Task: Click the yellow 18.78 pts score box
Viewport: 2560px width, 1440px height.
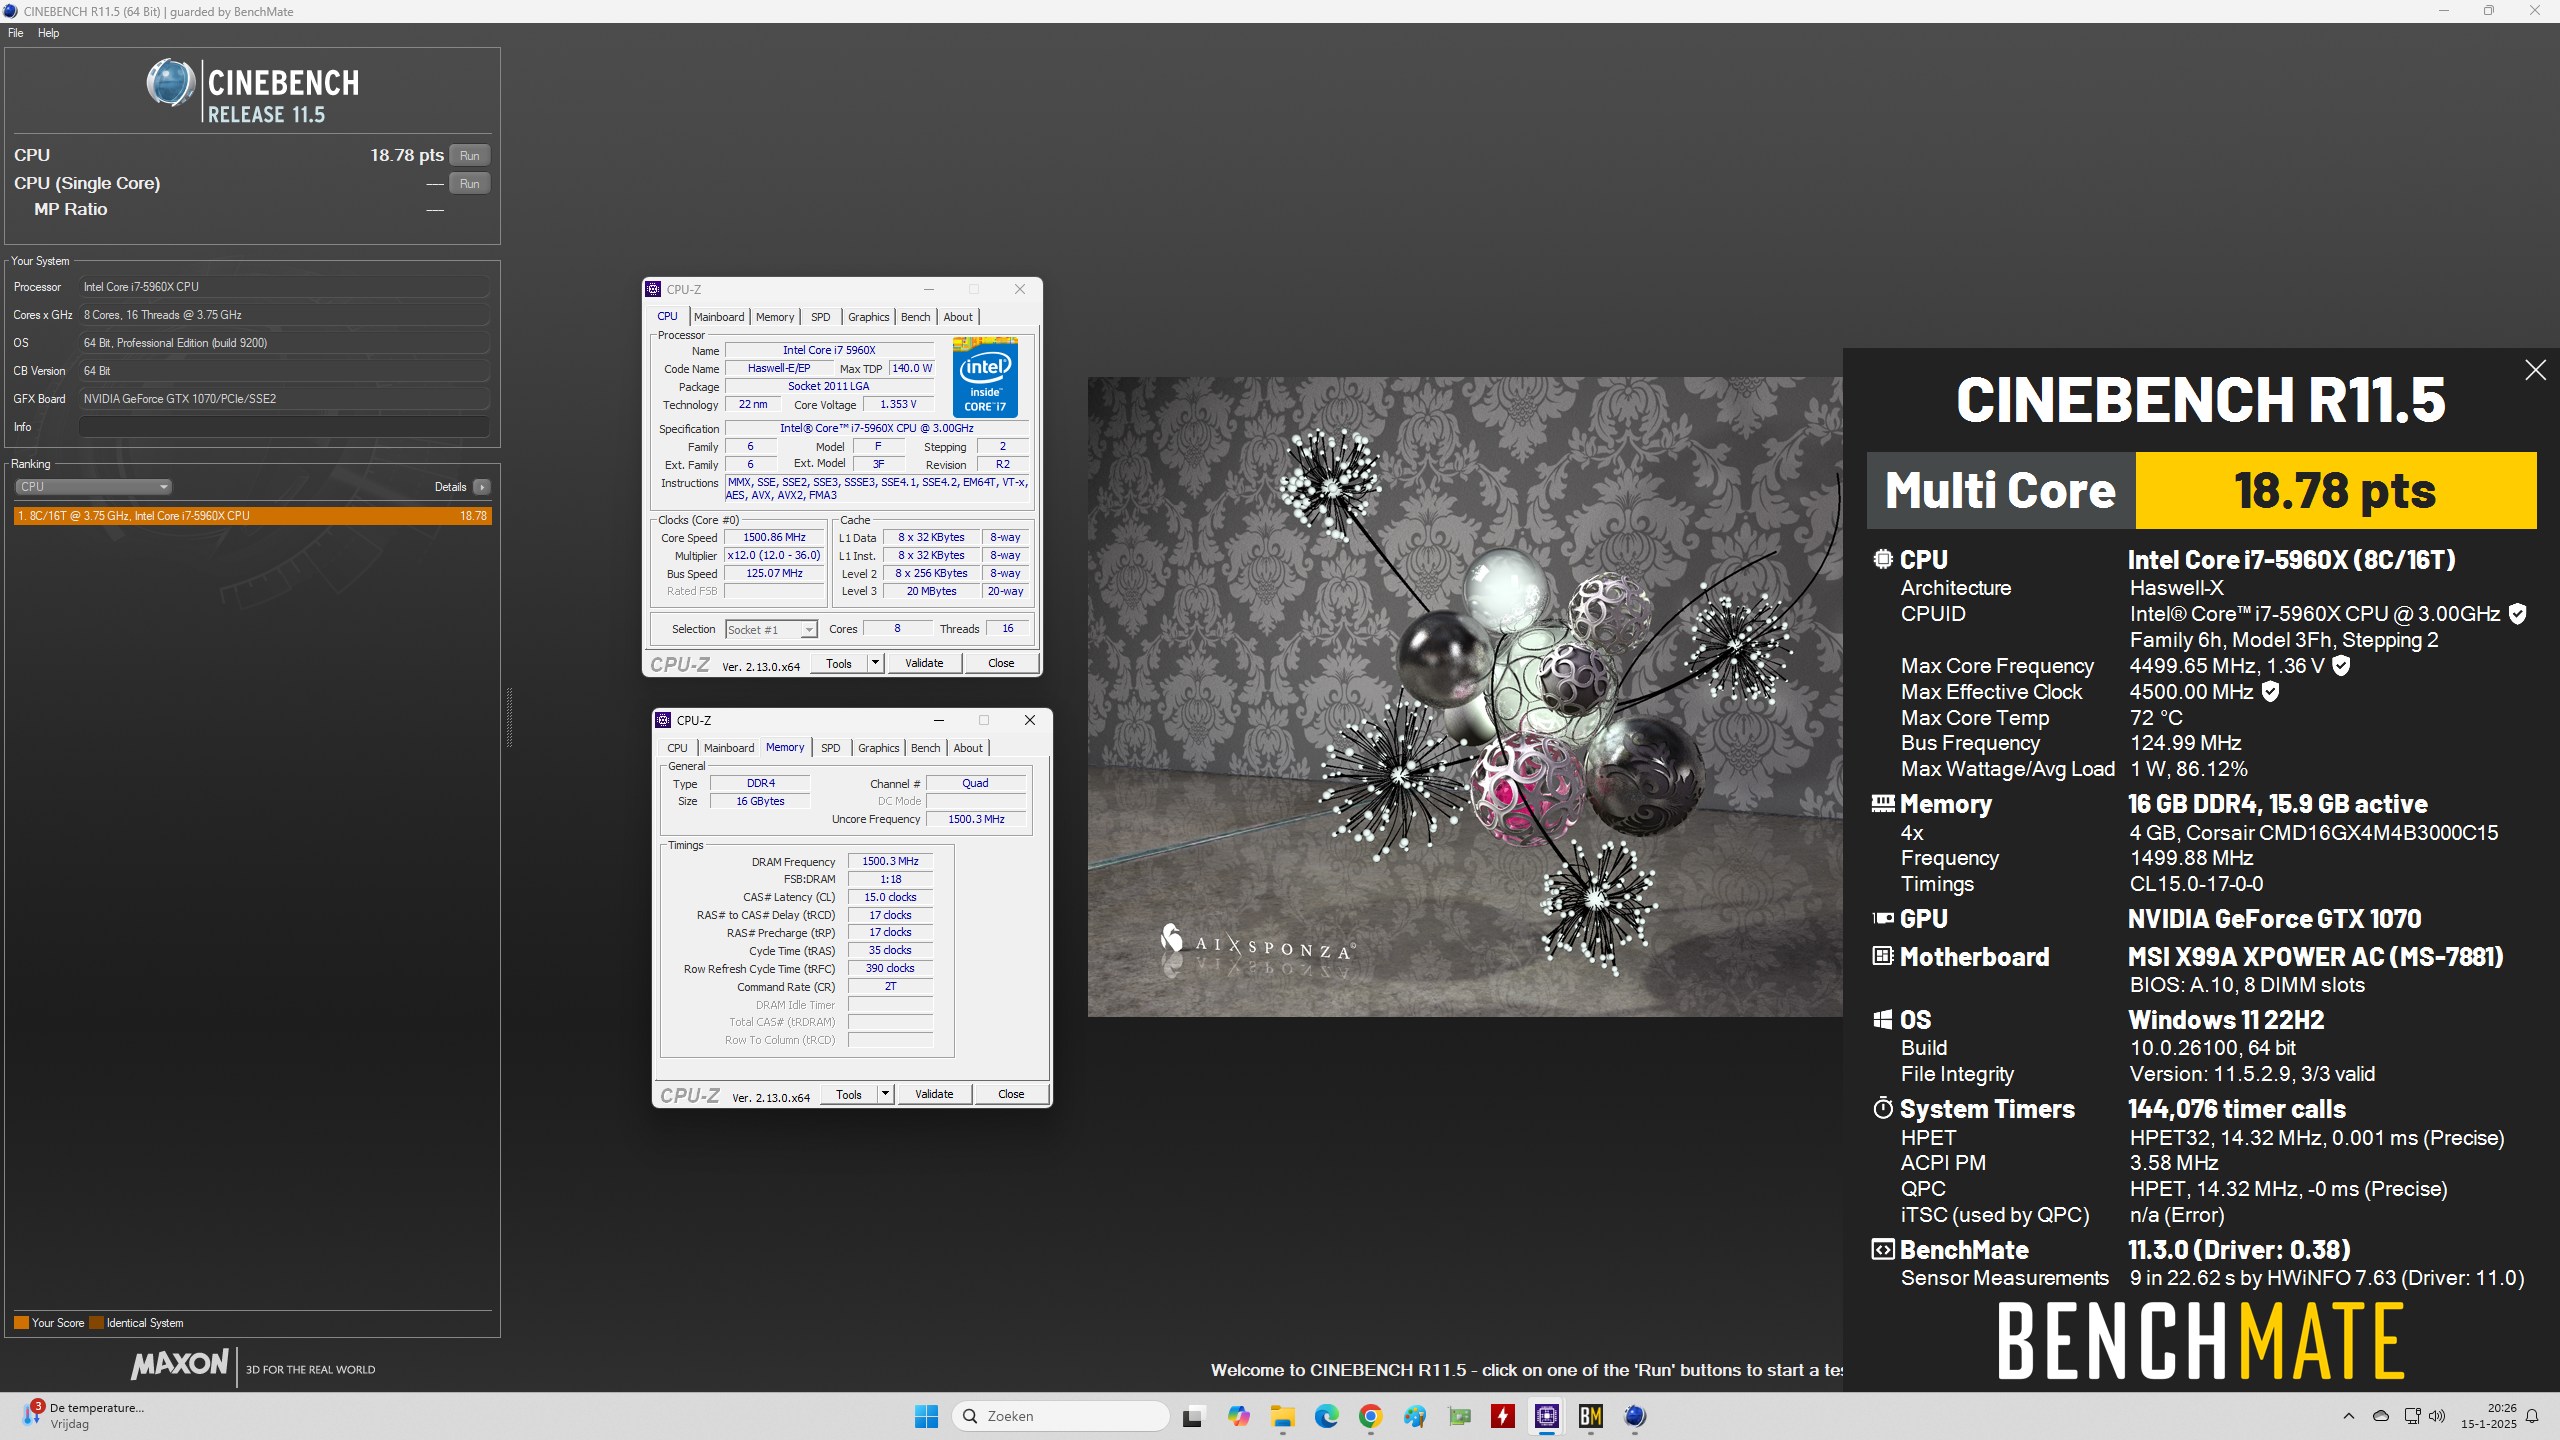Action: pos(2336,490)
